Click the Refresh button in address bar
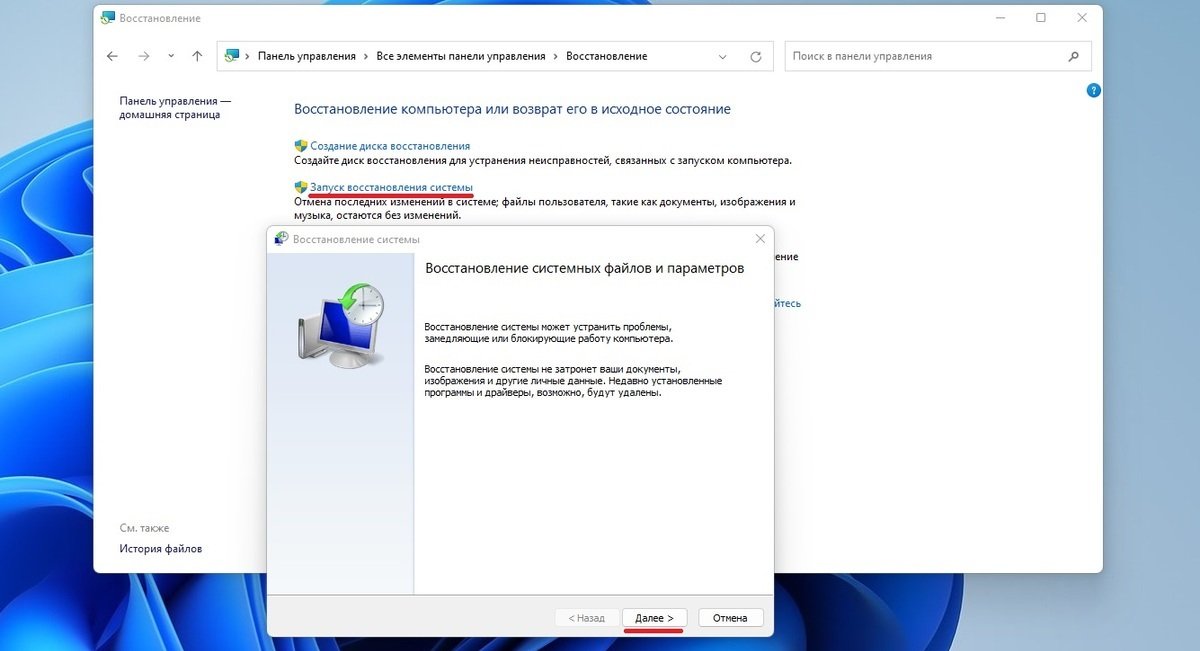Screen dimensions: 1200x651 click(756, 57)
